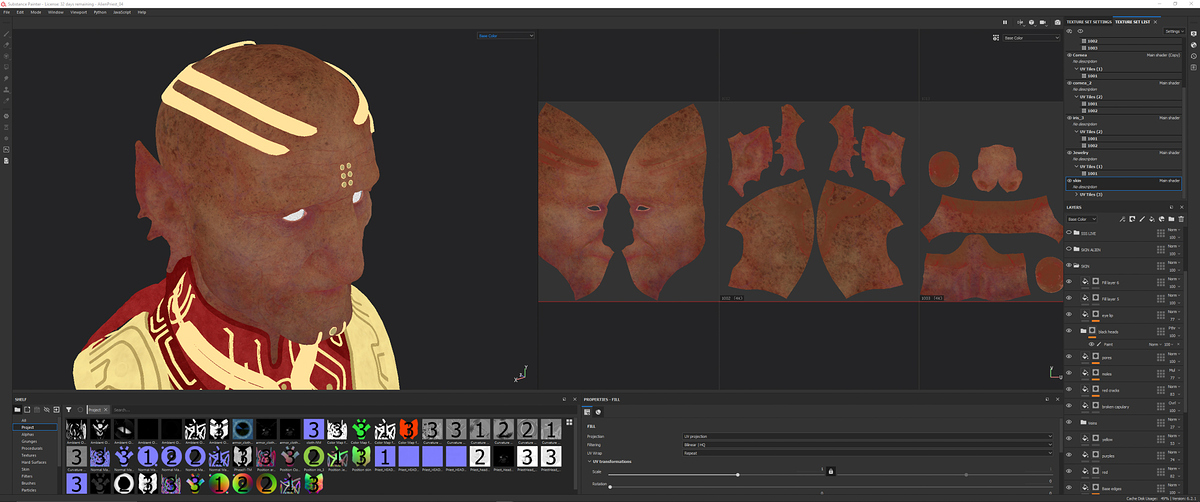Select the Hard Surfaces shelf category
Screen dimensions: 1200x502
36,462
